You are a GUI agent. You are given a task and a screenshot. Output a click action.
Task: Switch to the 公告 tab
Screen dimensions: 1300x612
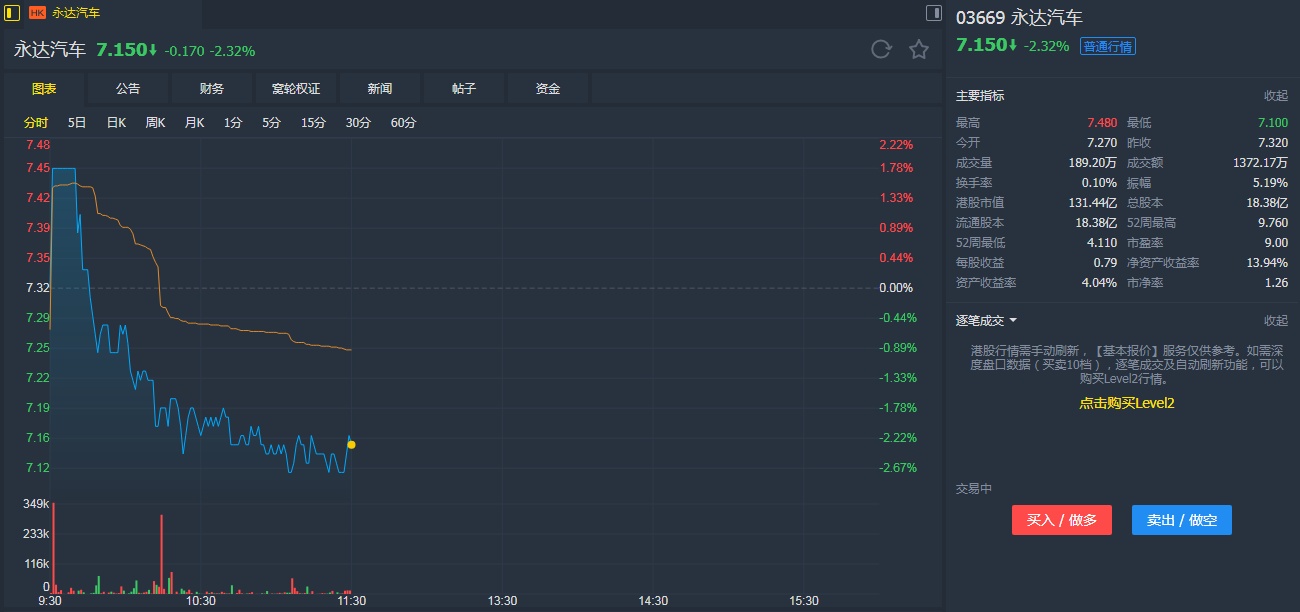point(128,89)
